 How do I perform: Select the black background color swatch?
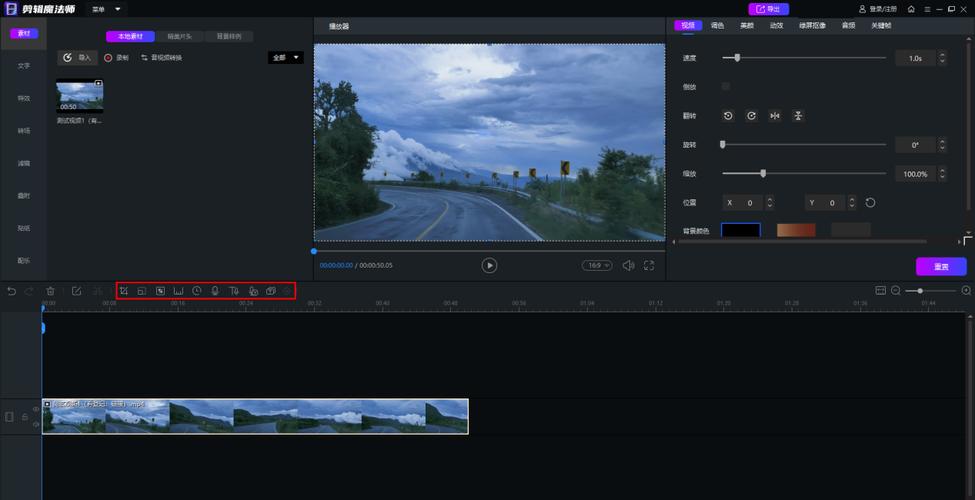740,230
